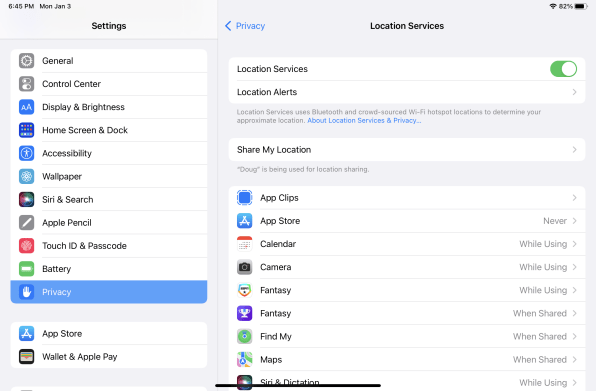Click the Find My app icon
596x391 pixels.
[244, 337]
